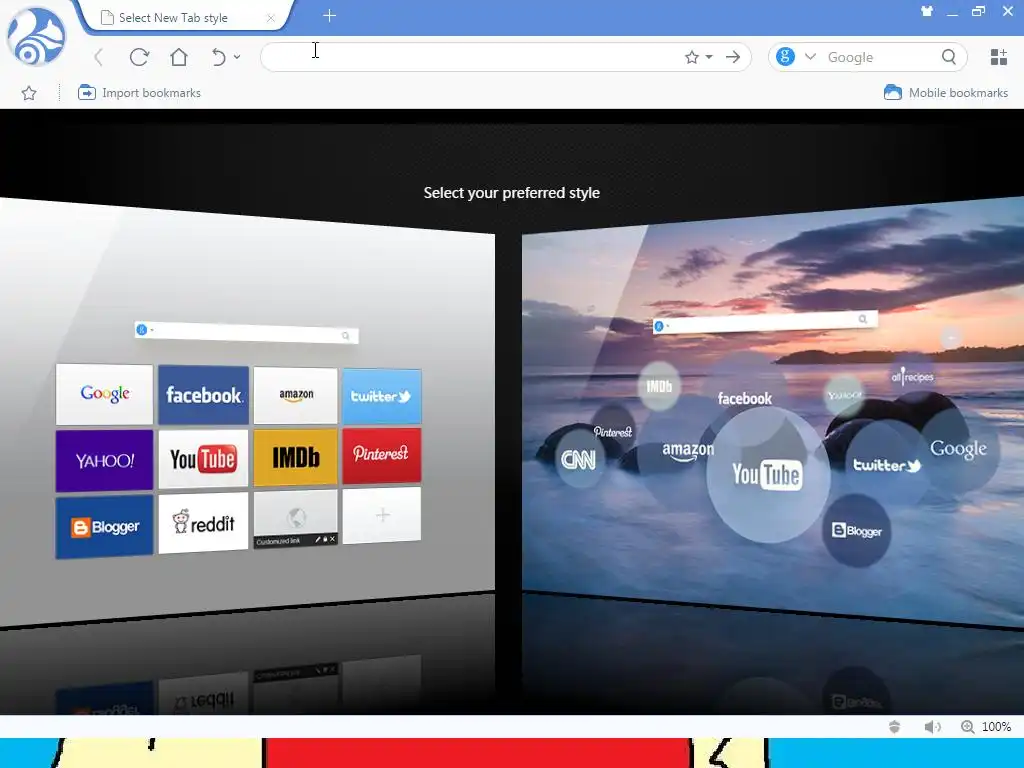Choose the classic tile style preview
This screenshot has width=1024, height=768.
click(x=248, y=411)
